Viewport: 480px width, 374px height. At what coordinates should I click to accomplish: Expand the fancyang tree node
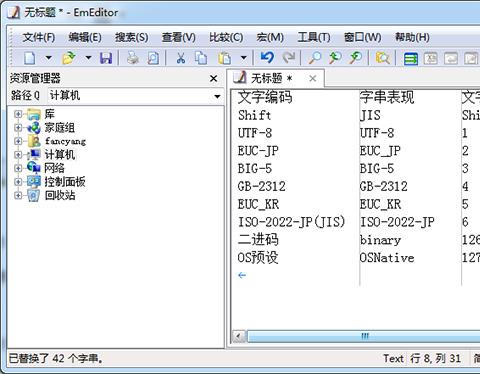click(x=18, y=141)
